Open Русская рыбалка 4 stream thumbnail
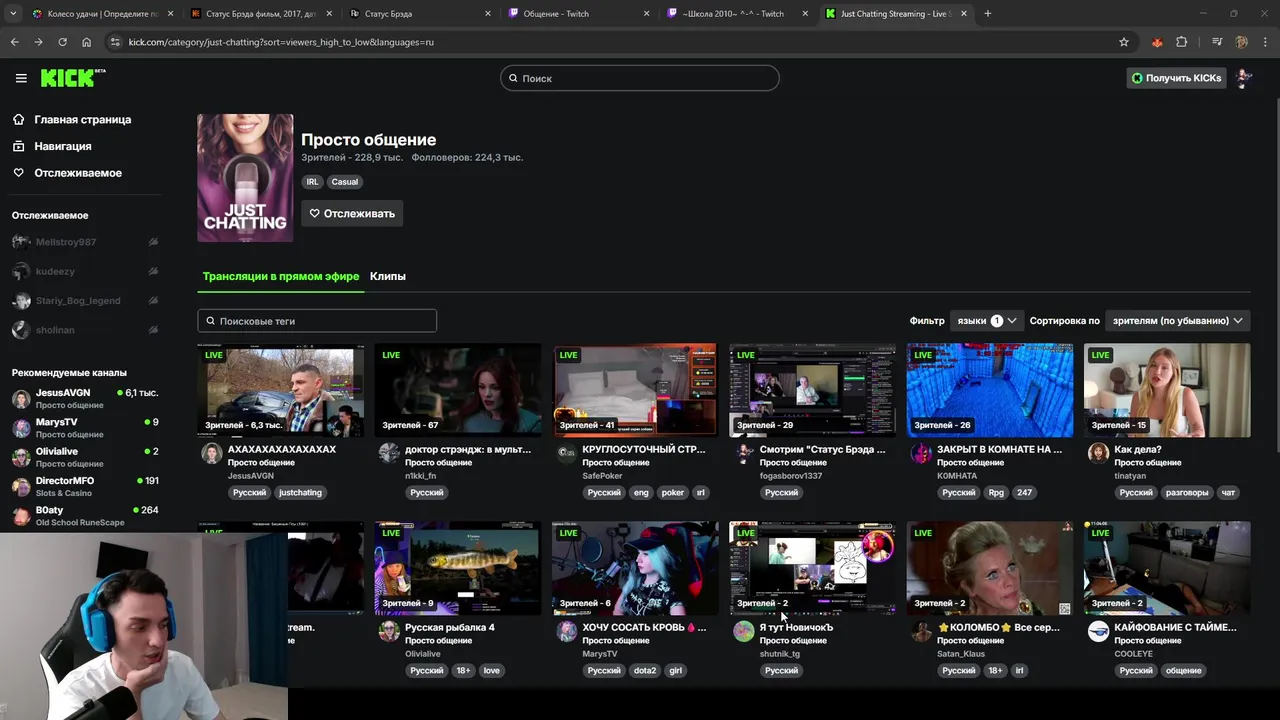Screen dimensions: 1280x720 458,568
